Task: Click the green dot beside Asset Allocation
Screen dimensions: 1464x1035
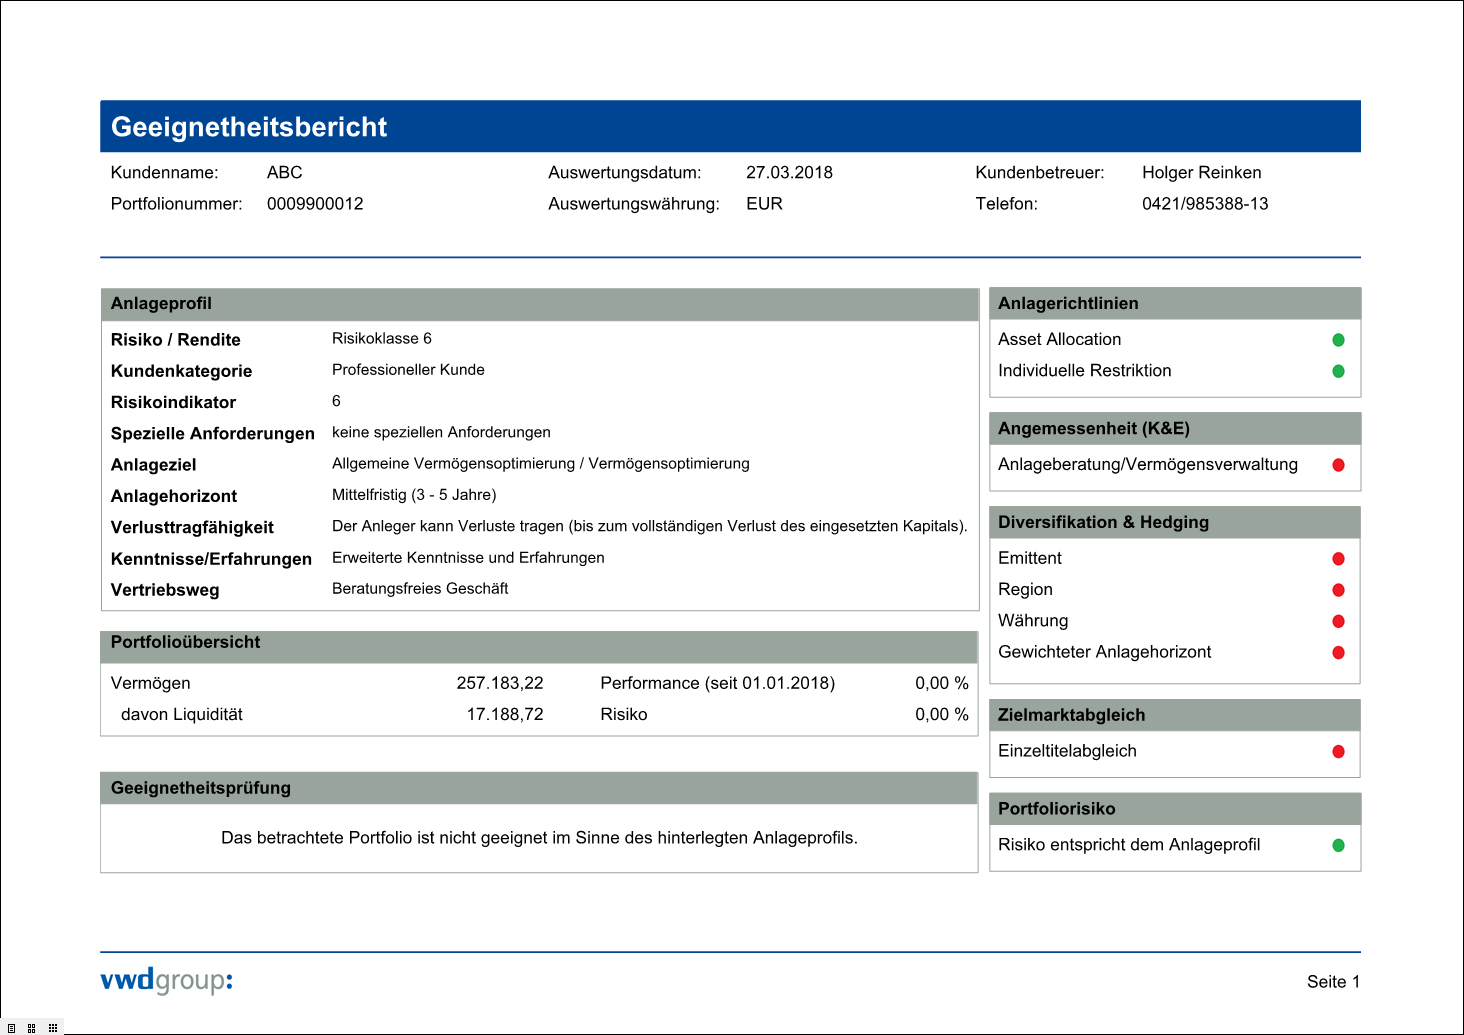Action: 1338,340
